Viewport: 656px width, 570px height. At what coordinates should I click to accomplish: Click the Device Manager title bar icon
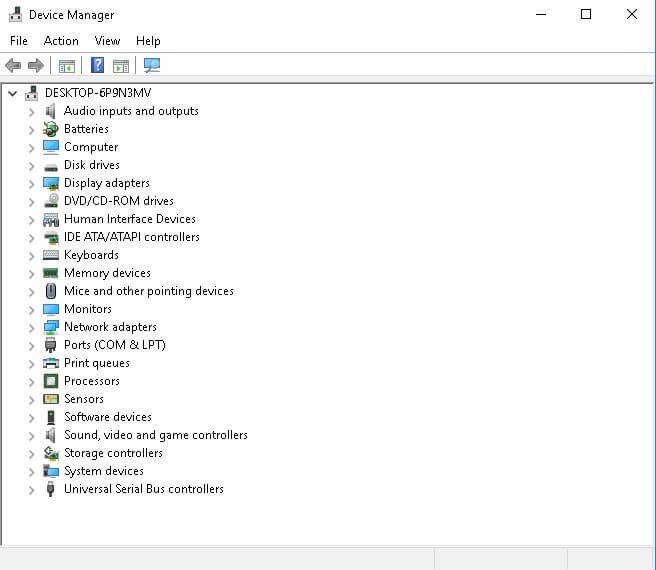click(x=15, y=15)
